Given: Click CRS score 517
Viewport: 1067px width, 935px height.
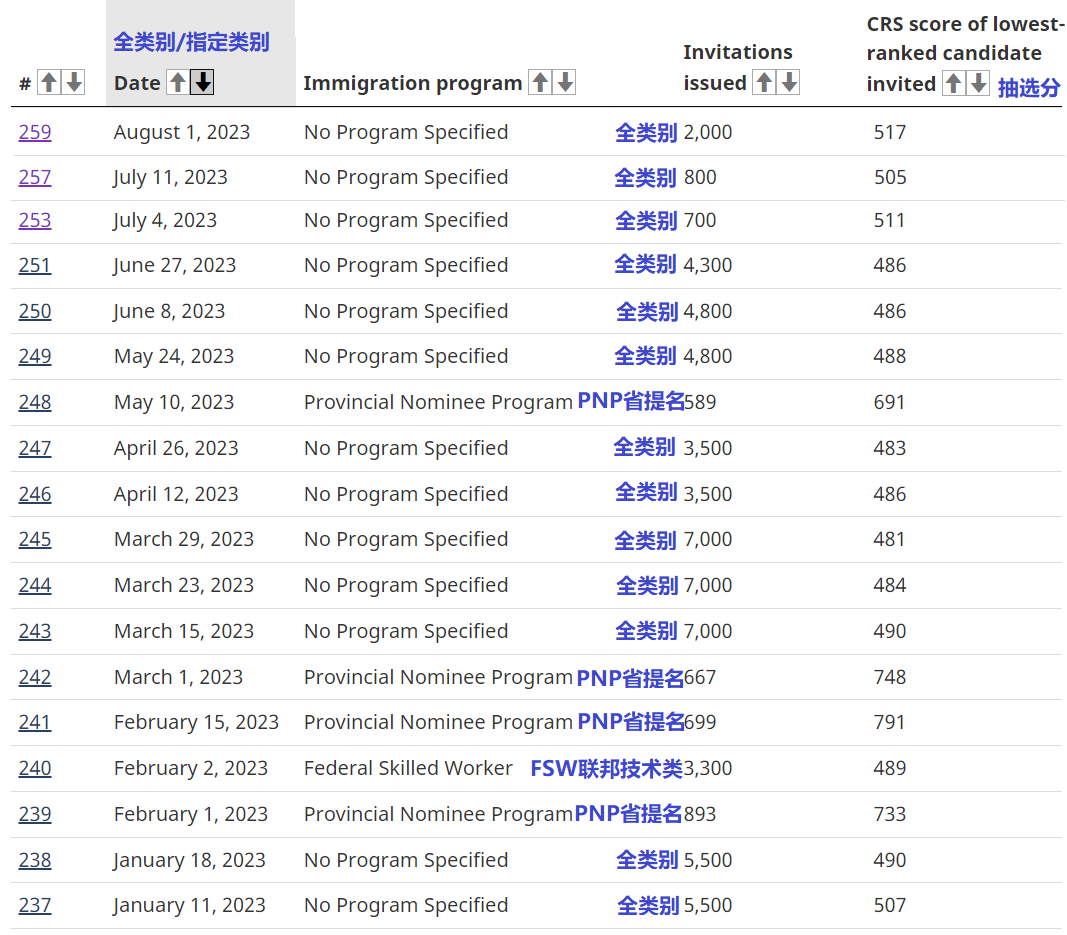Looking at the screenshot, I should pos(889,132).
